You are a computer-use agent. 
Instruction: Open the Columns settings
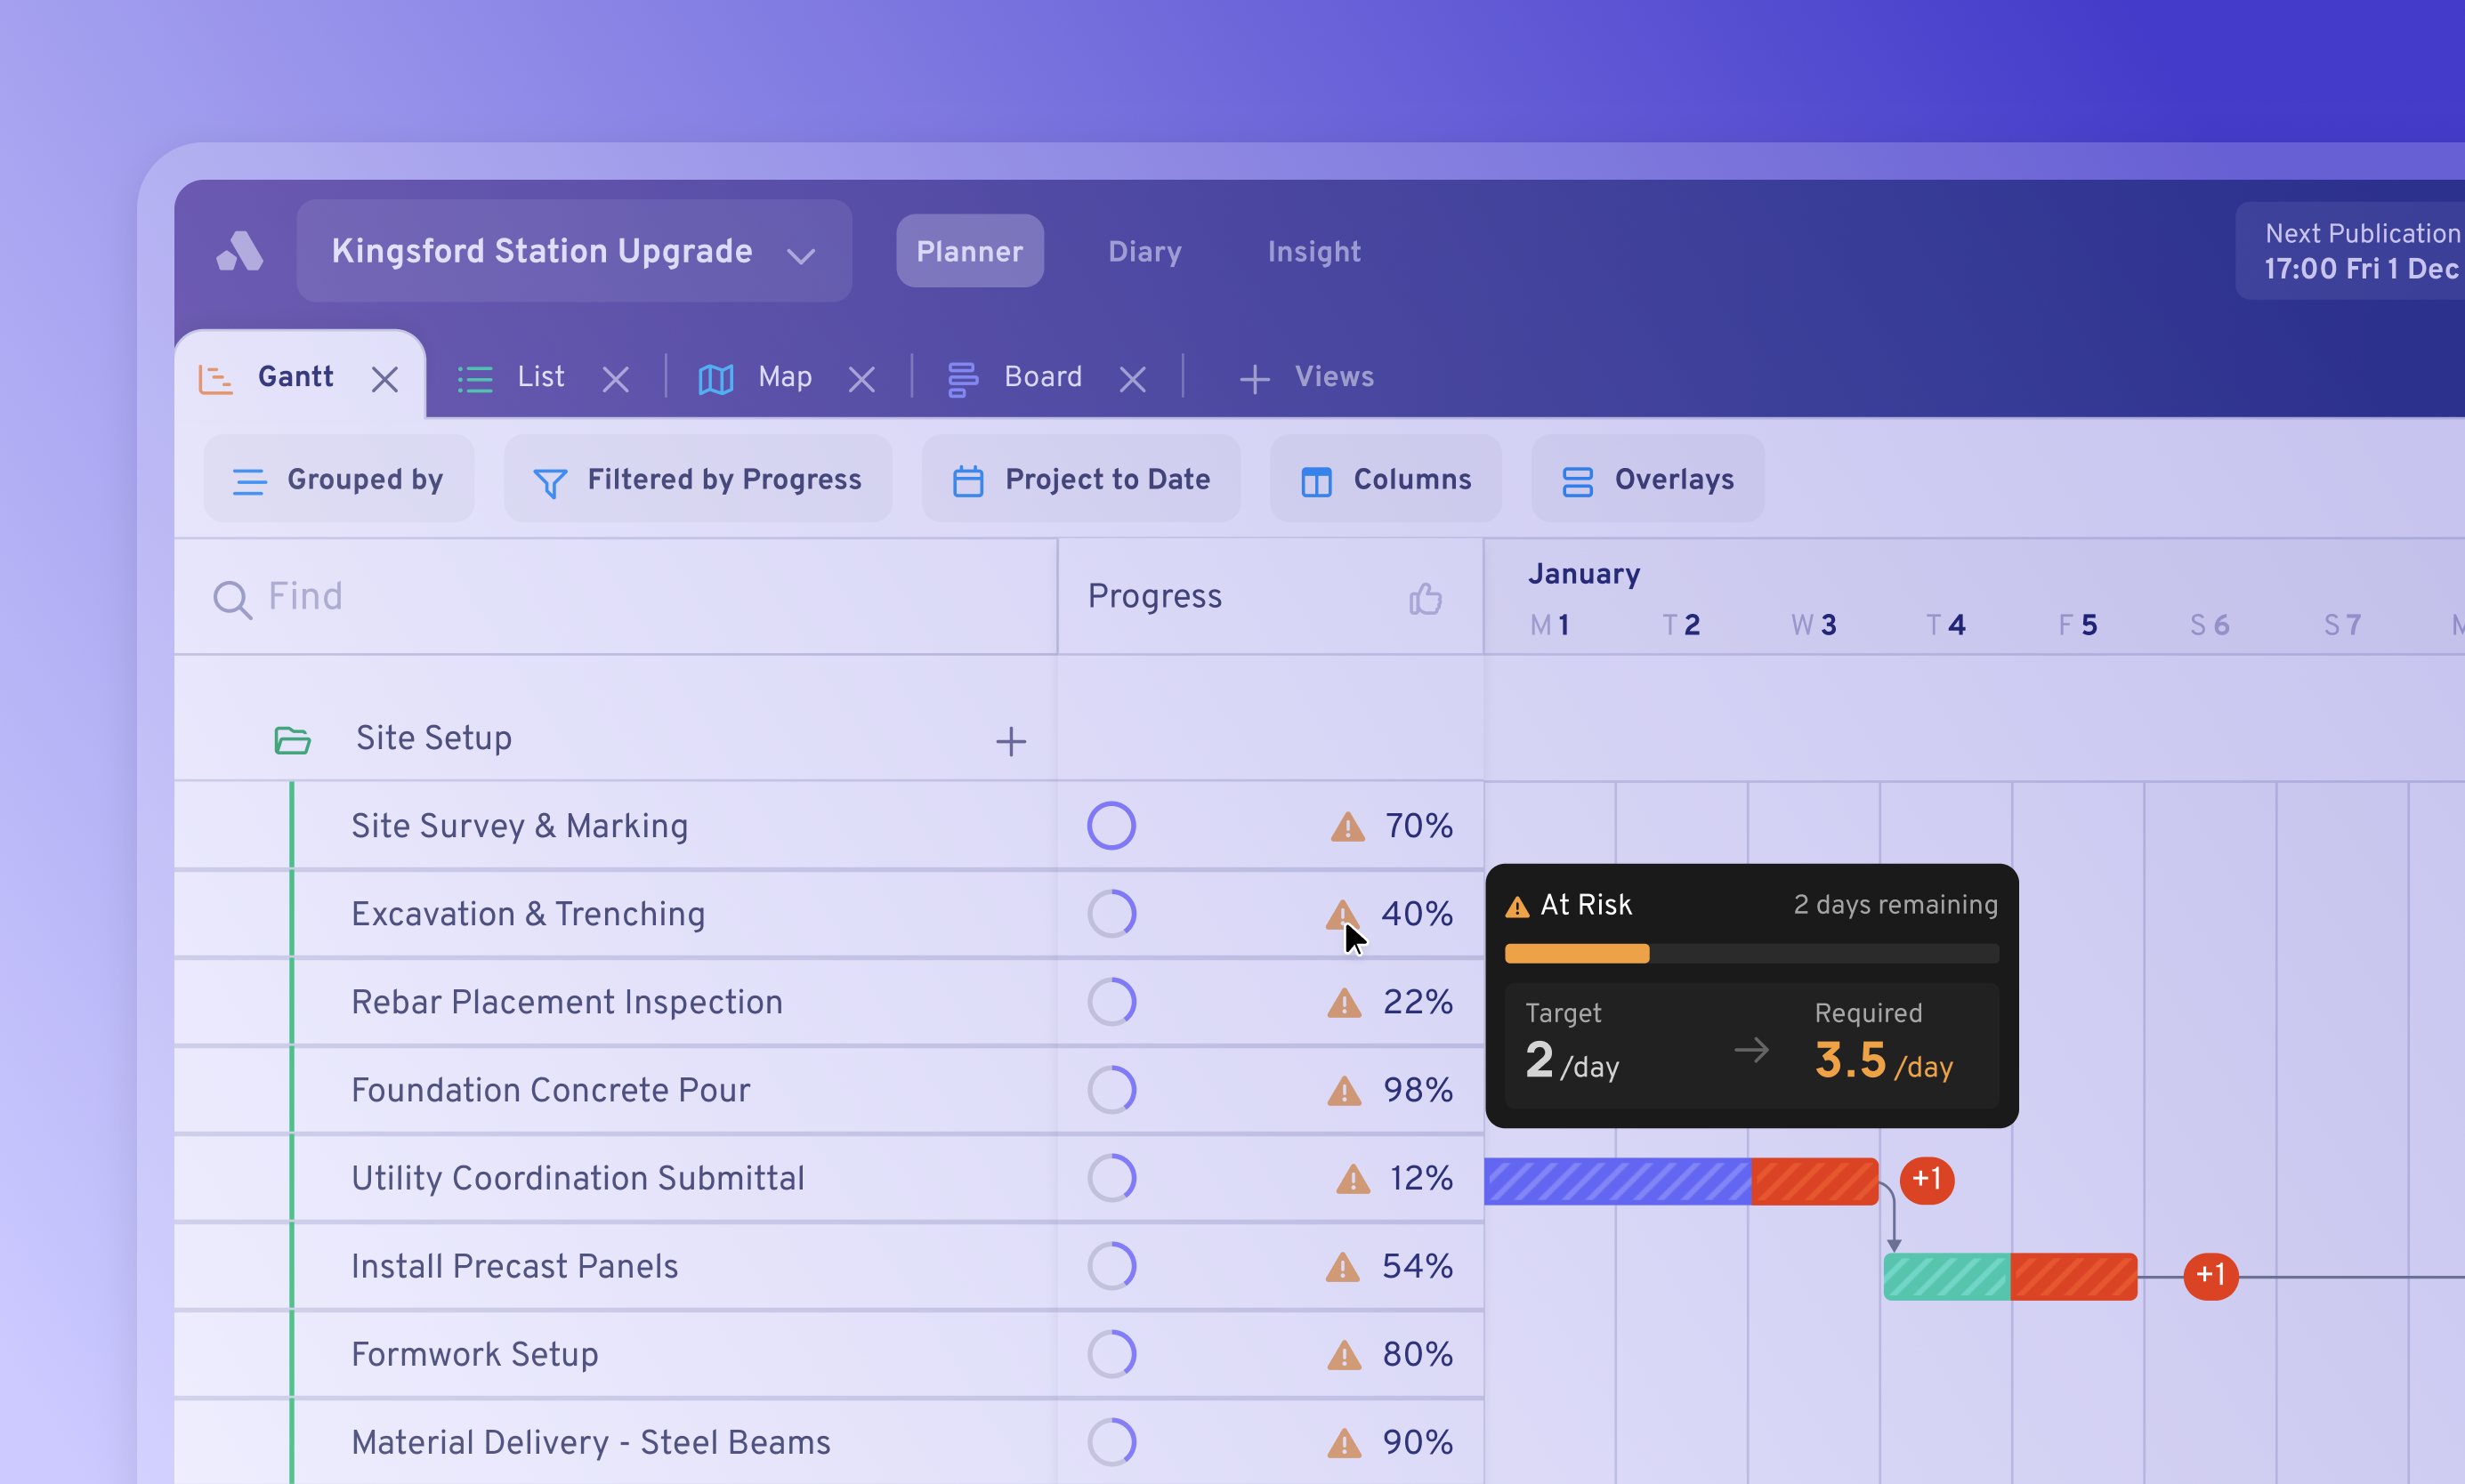point(1386,479)
